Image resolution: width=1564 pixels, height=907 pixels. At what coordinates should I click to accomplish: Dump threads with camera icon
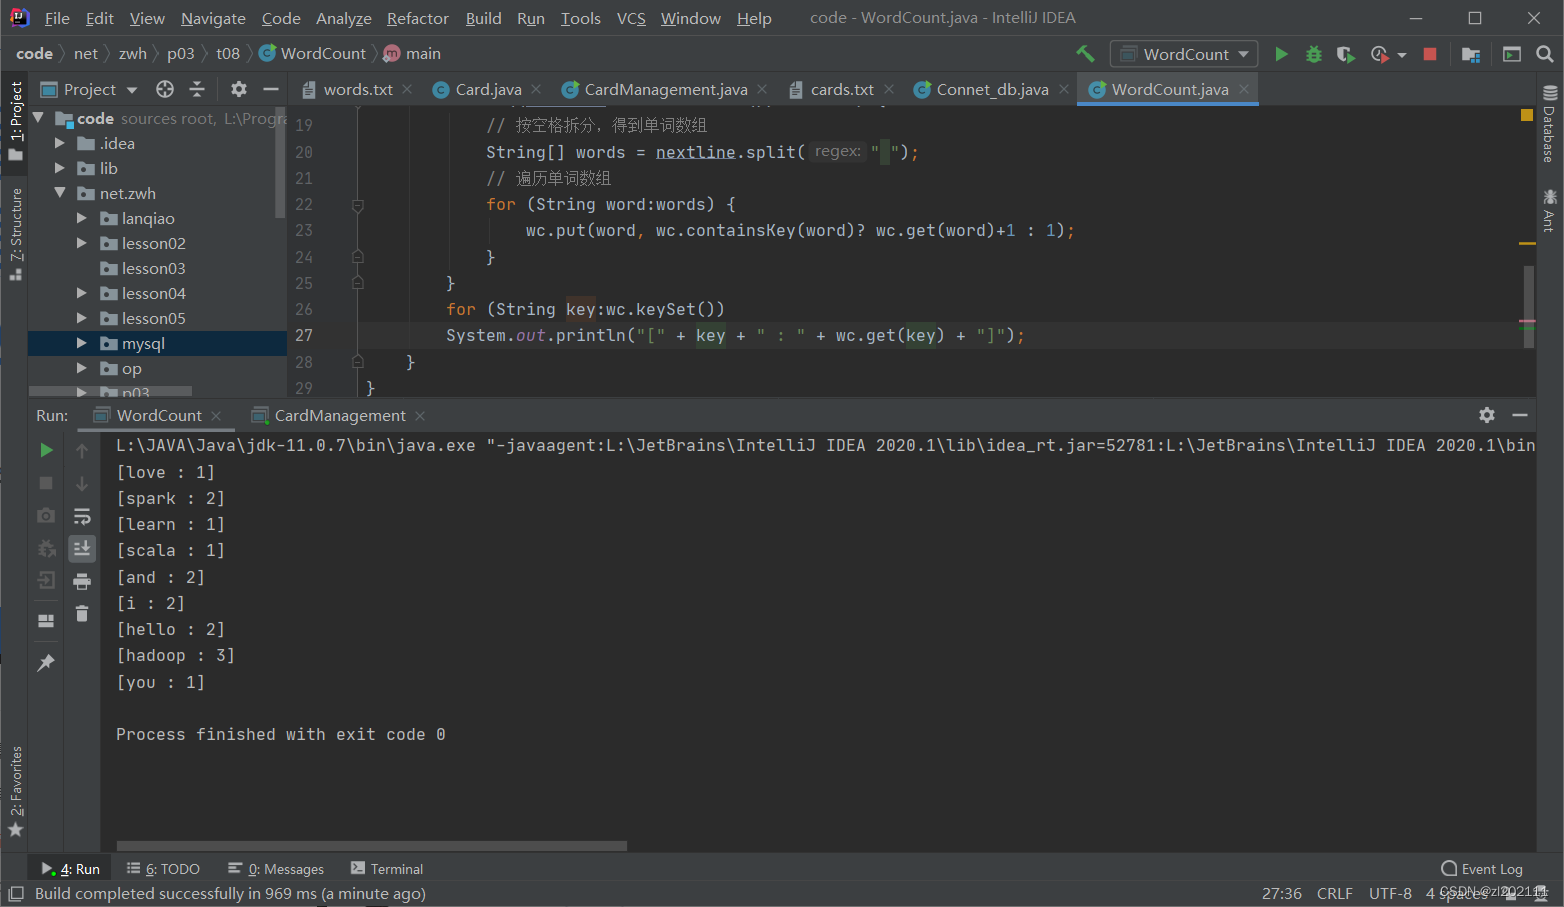46,516
